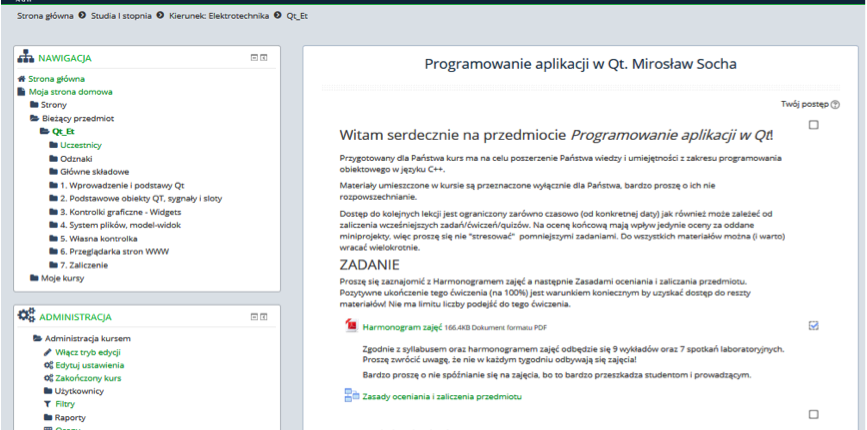Click folder icon beside 5. Własna kontrolka
Image resolution: width=867 pixels, height=430 pixels.
53,239
